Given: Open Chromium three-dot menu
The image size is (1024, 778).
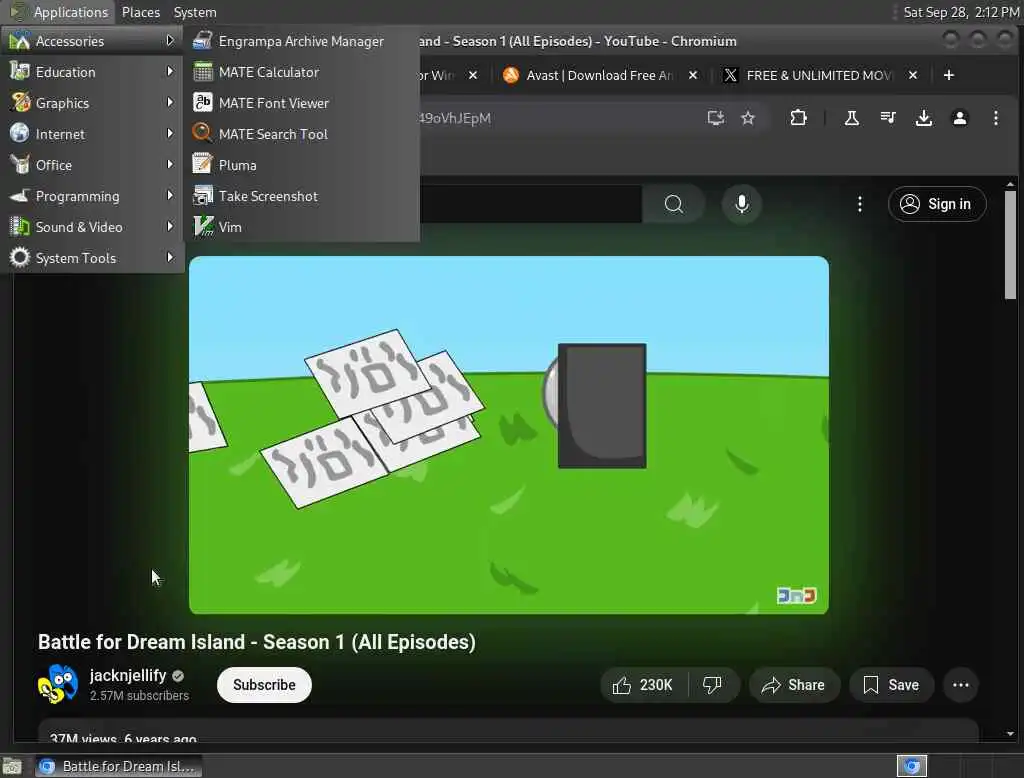Looking at the screenshot, I should tap(995, 118).
